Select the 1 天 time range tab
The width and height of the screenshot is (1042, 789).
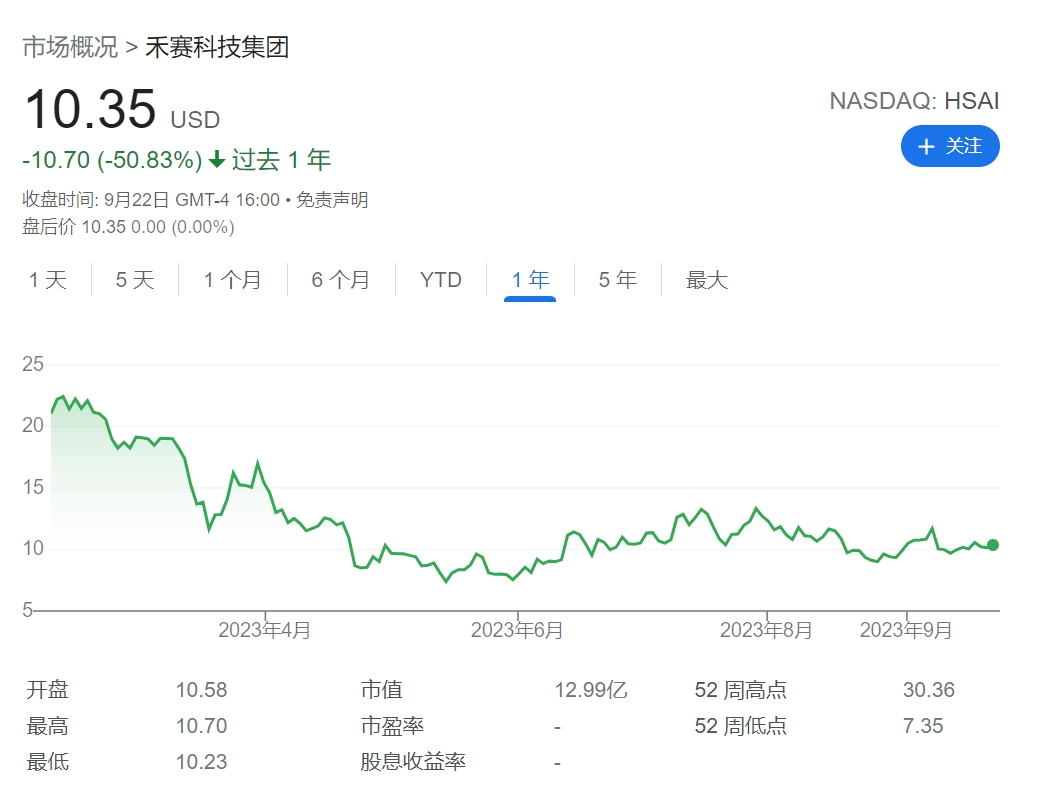48,280
